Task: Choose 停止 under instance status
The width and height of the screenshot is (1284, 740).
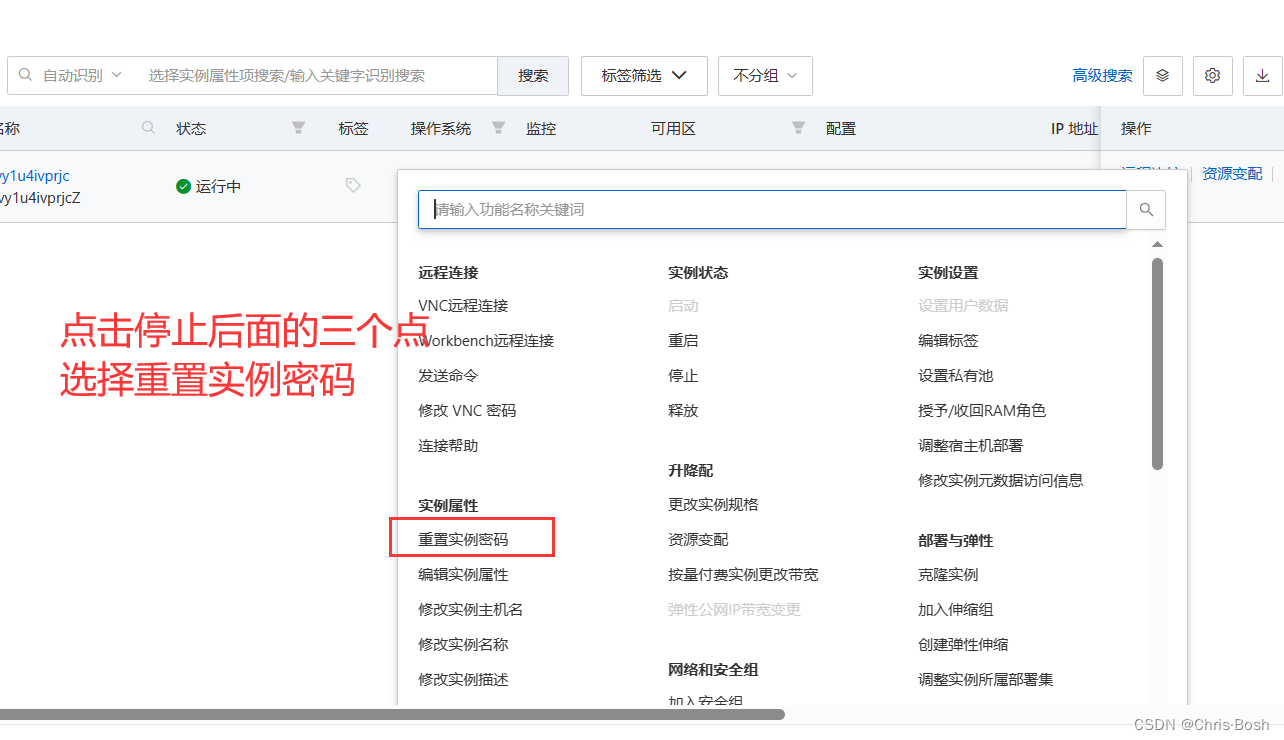Action: coord(683,376)
